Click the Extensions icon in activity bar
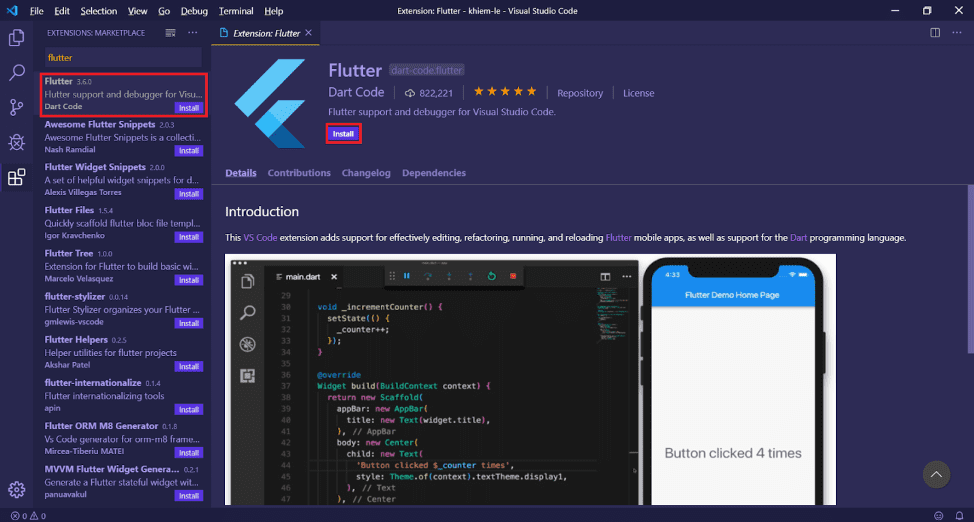974x522 pixels. pos(16,178)
